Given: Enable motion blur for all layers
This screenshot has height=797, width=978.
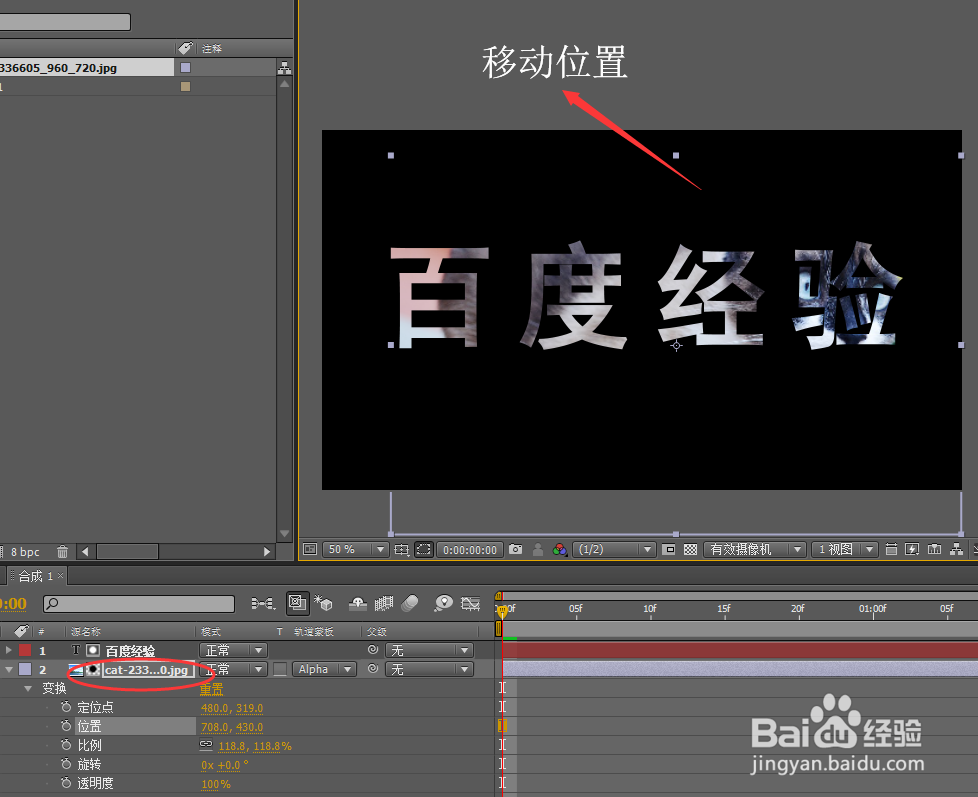Looking at the screenshot, I should point(410,603).
